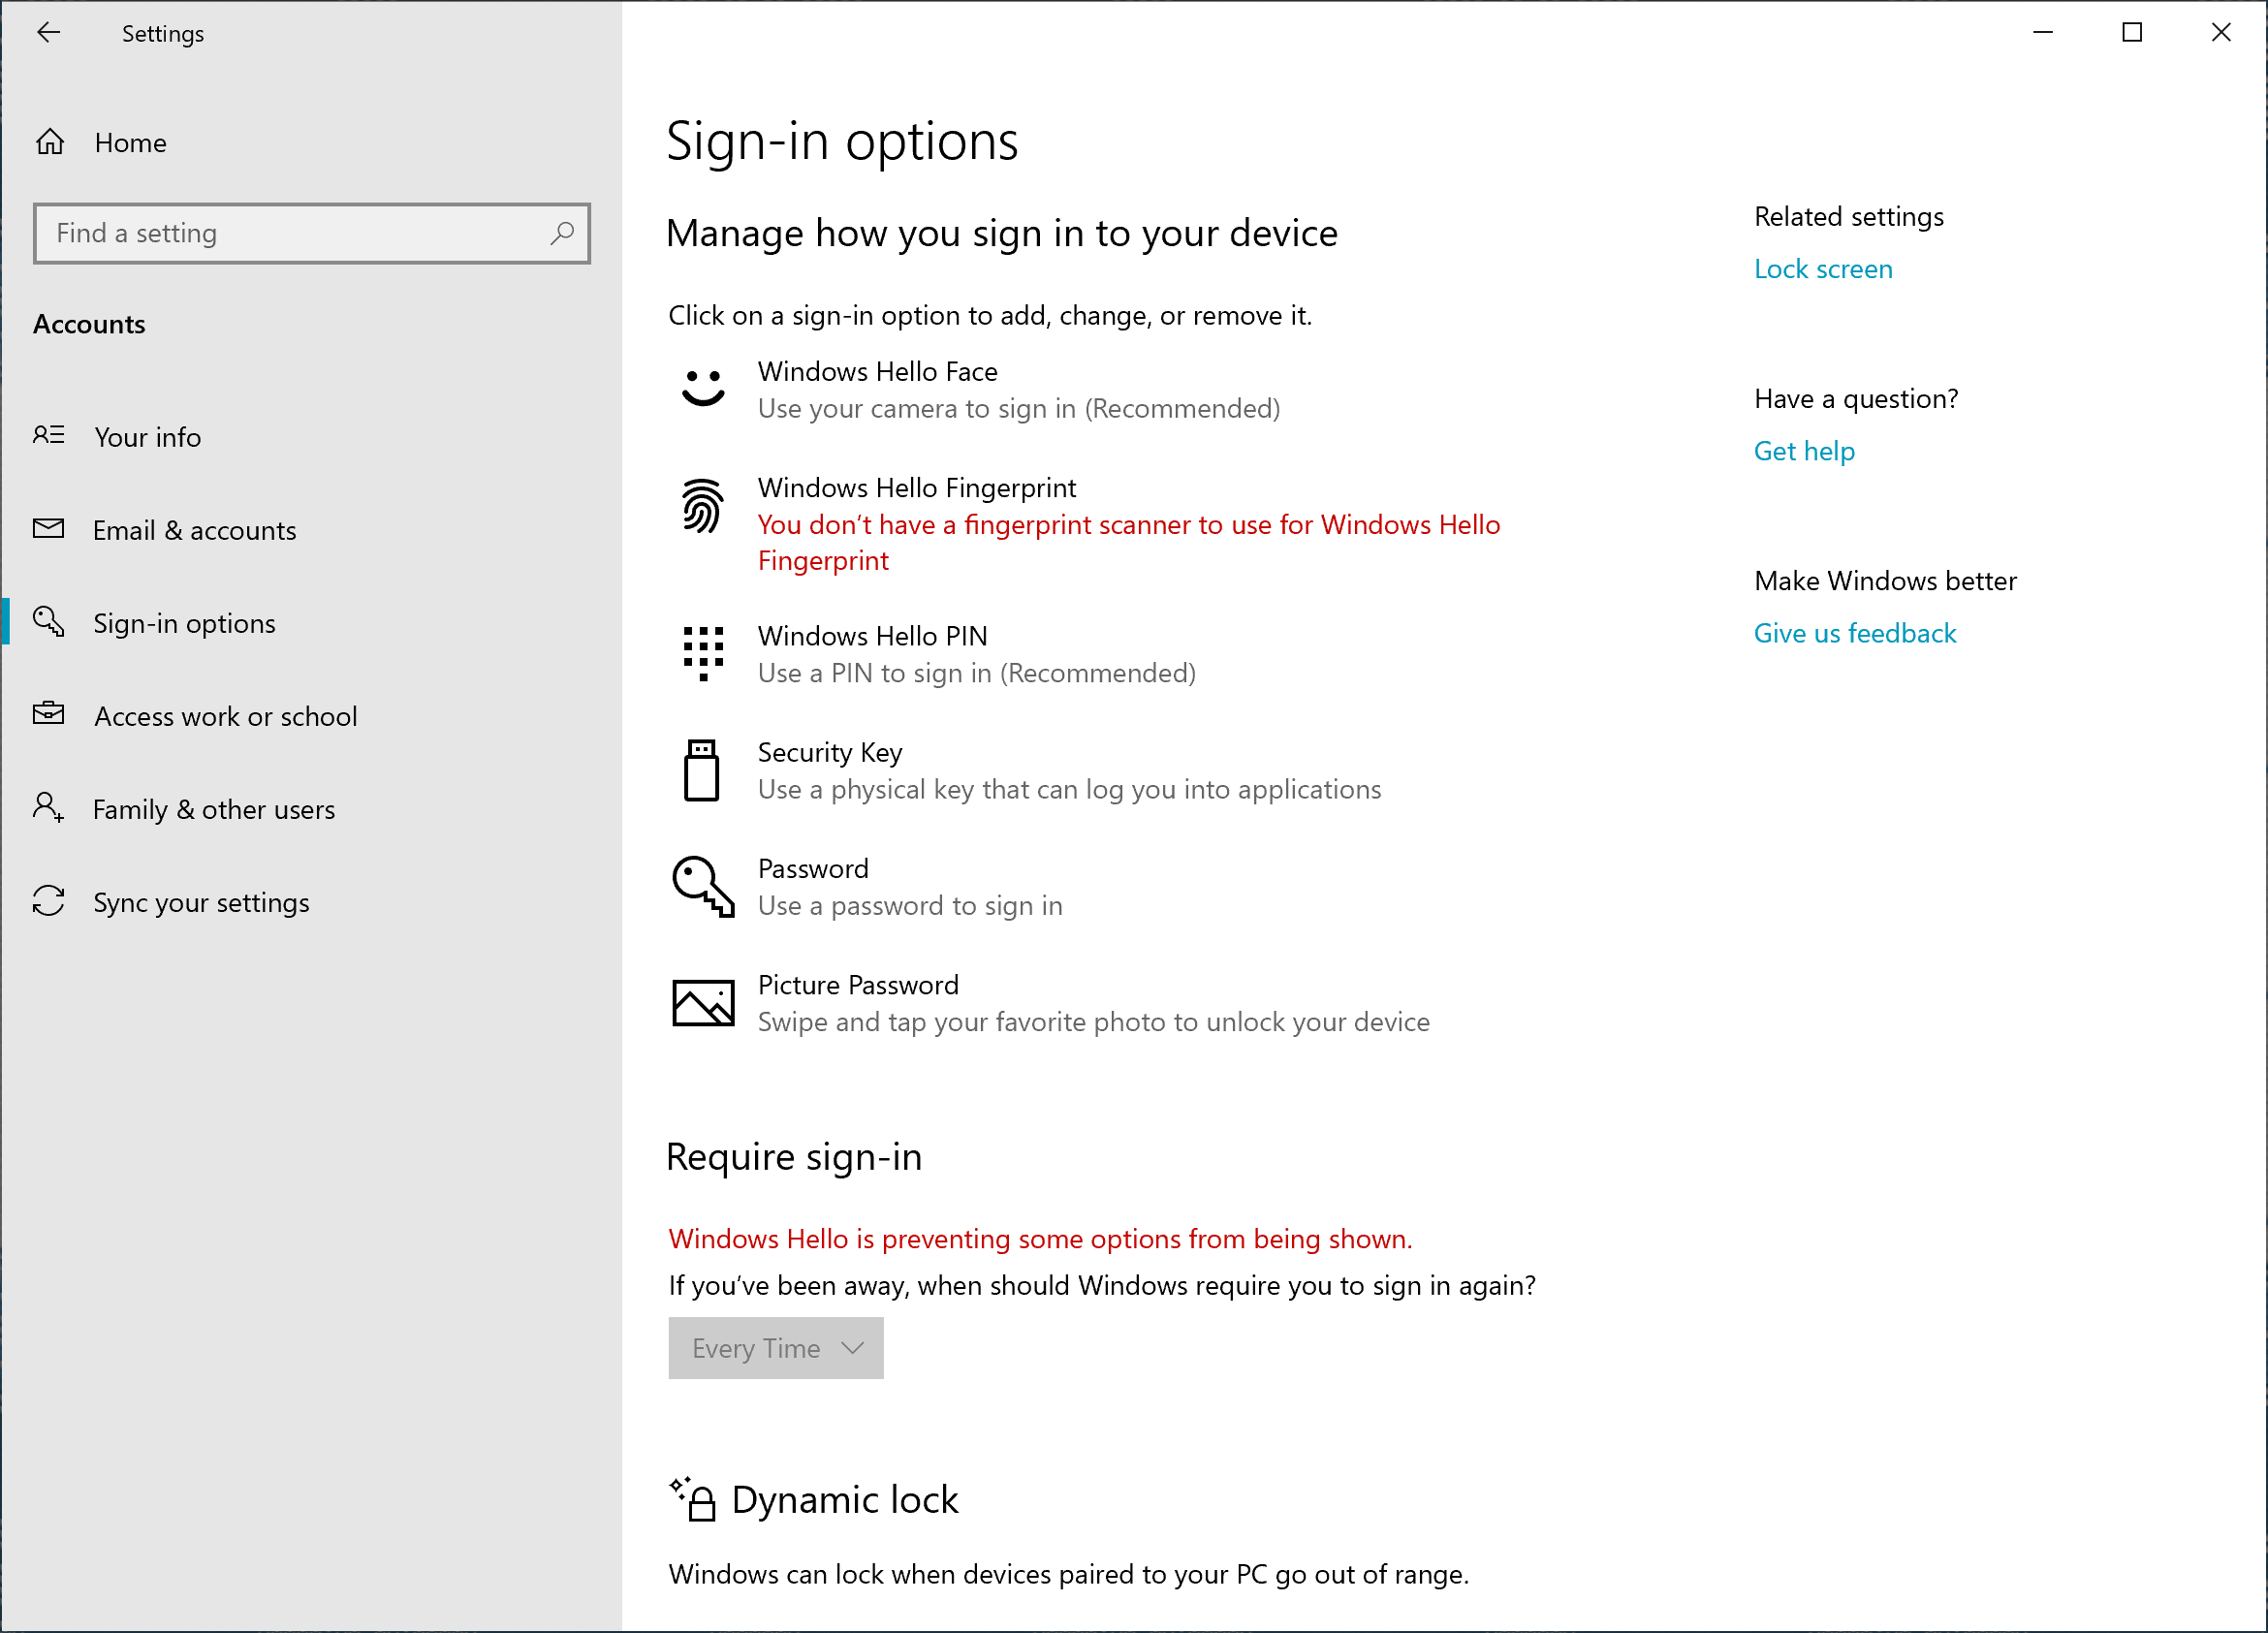Screen dimensions: 2268x1633
Task: Go back using the arrow in title bar
Action: click(x=48, y=33)
